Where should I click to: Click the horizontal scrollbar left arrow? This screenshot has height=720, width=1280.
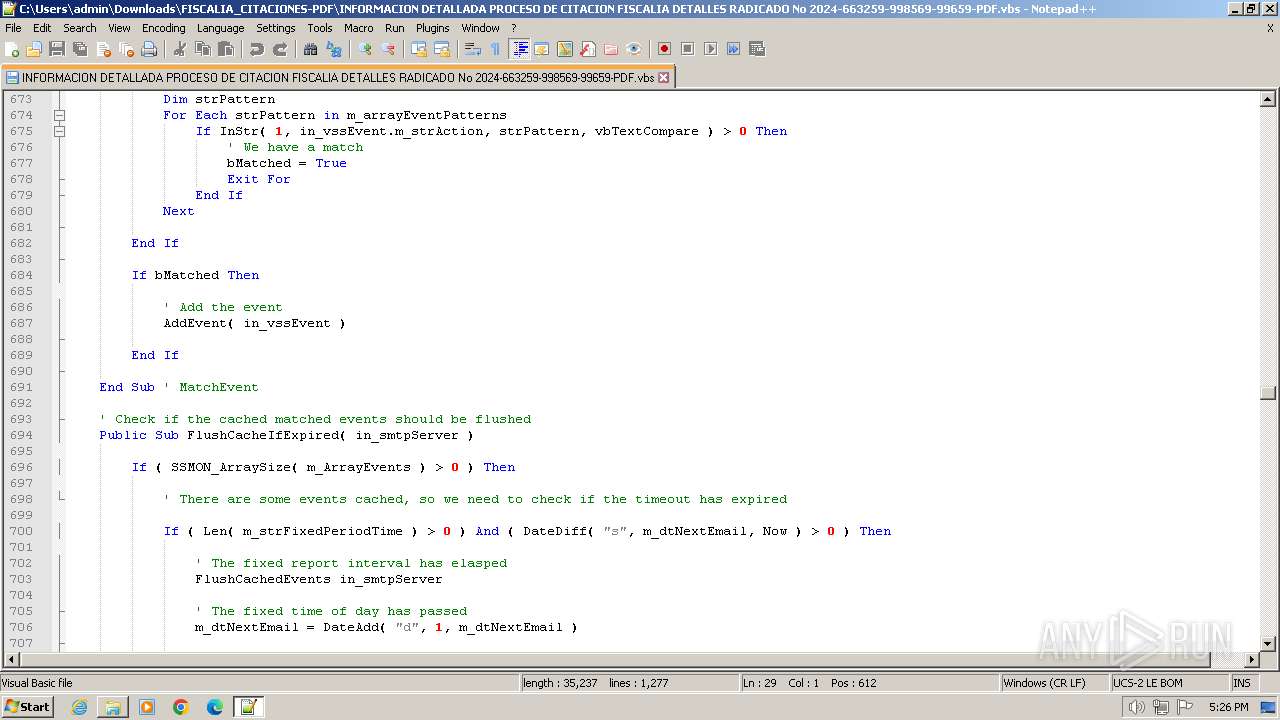[x=12, y=660]
